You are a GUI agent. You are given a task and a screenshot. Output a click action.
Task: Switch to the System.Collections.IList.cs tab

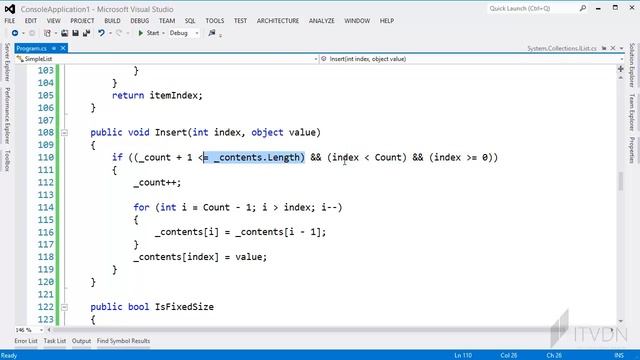562,48
